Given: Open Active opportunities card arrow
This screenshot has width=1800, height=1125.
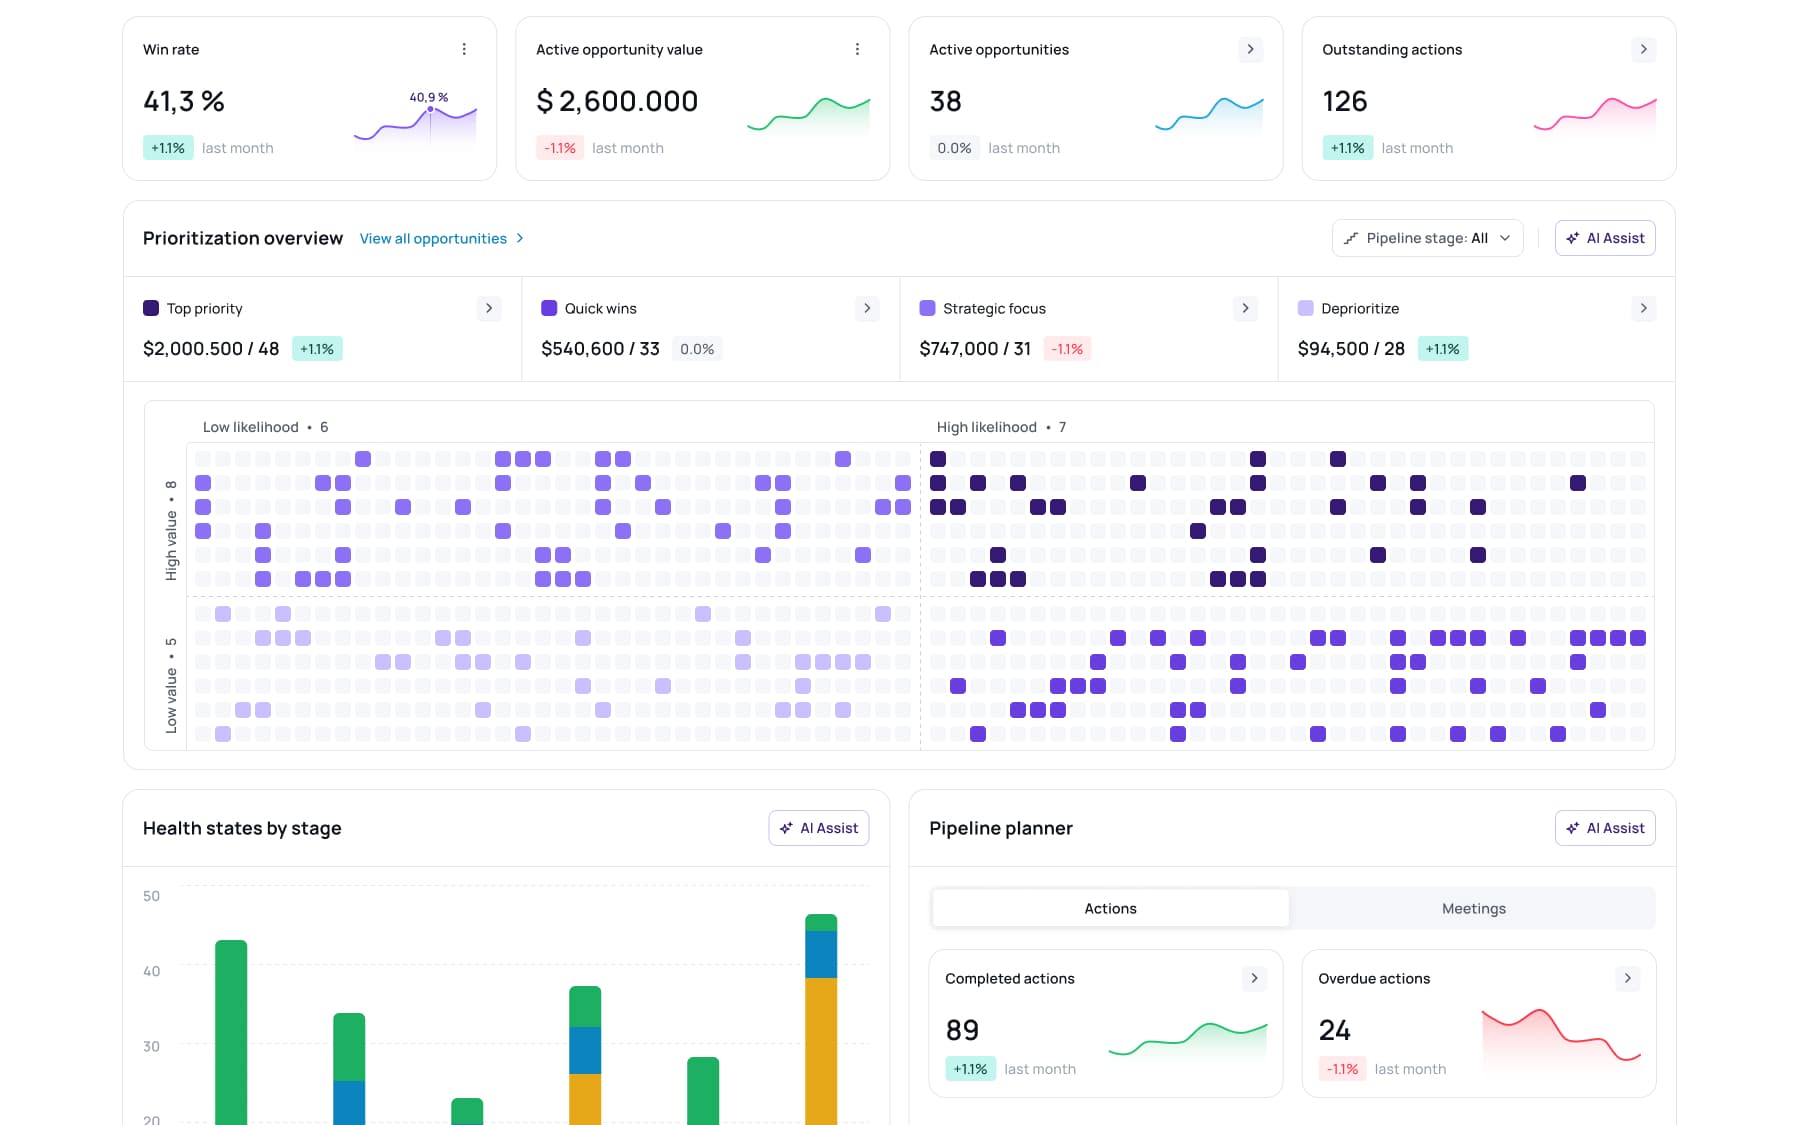Looking at the screenshot, I should point(1250,49).
